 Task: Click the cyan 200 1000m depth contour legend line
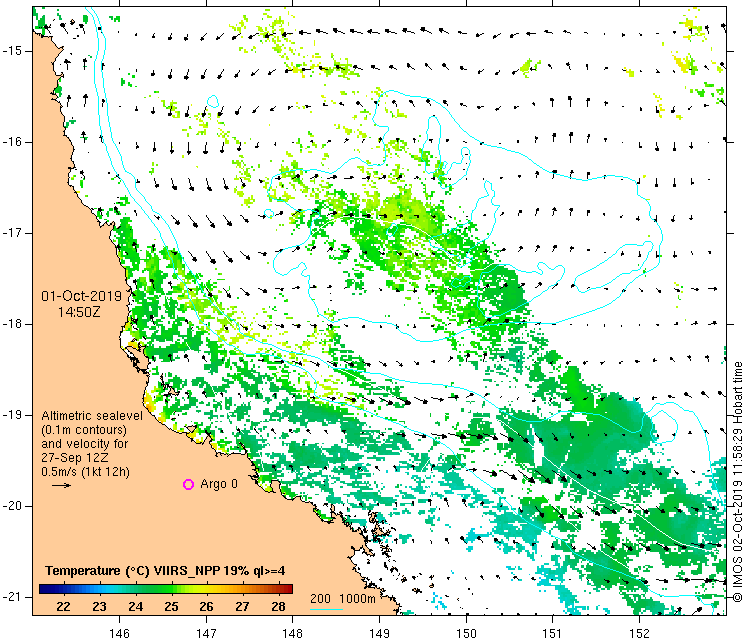(x=326, y=609)
